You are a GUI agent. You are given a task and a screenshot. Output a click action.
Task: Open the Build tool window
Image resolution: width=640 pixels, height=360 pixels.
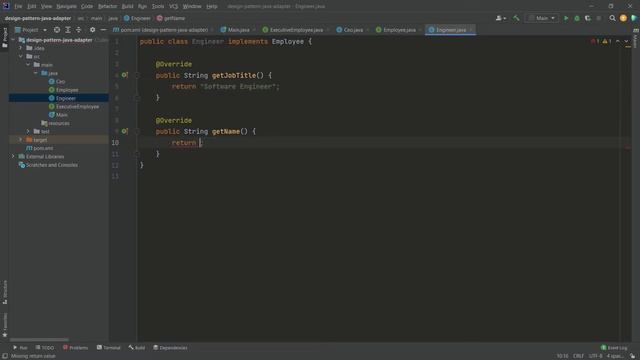point(137,348)
